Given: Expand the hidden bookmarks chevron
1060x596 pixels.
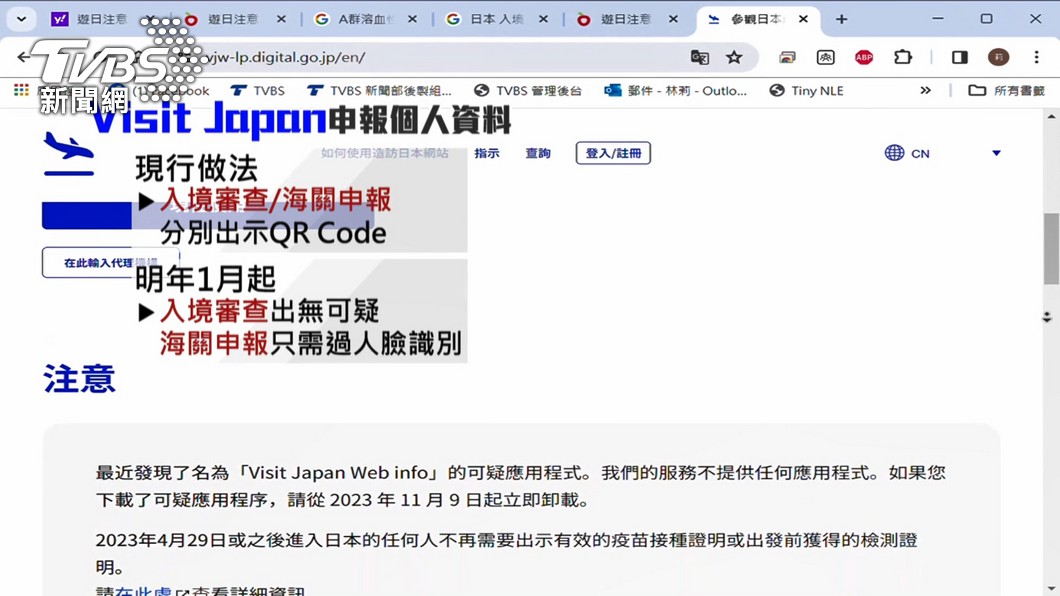Looking at the screenshot, I should coord(925,91).
